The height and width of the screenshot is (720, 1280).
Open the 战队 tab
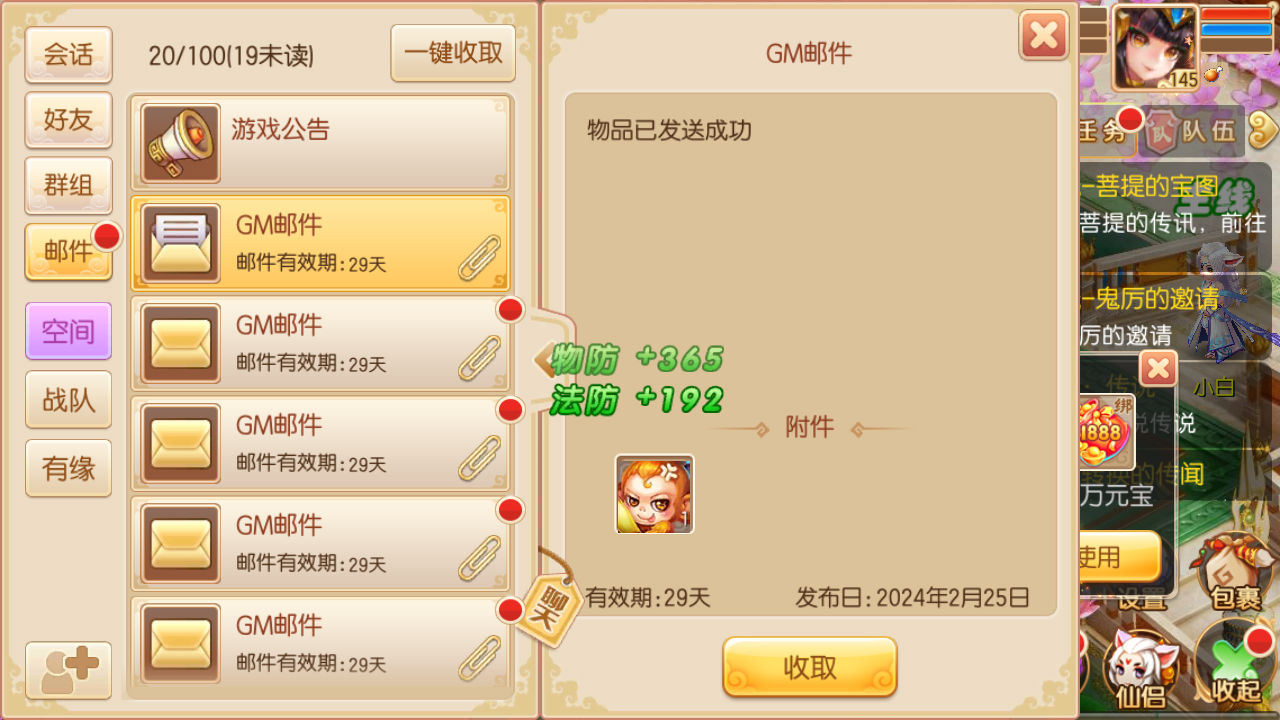pos(68,400)
